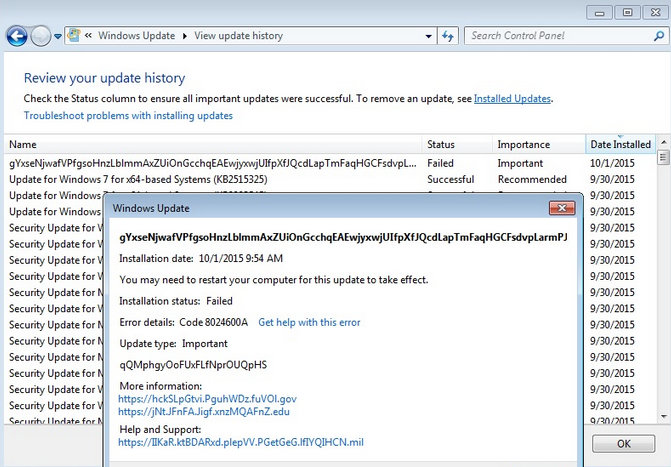Click the Failed status cell
671x467 pixels.
(x=440, y=163)
